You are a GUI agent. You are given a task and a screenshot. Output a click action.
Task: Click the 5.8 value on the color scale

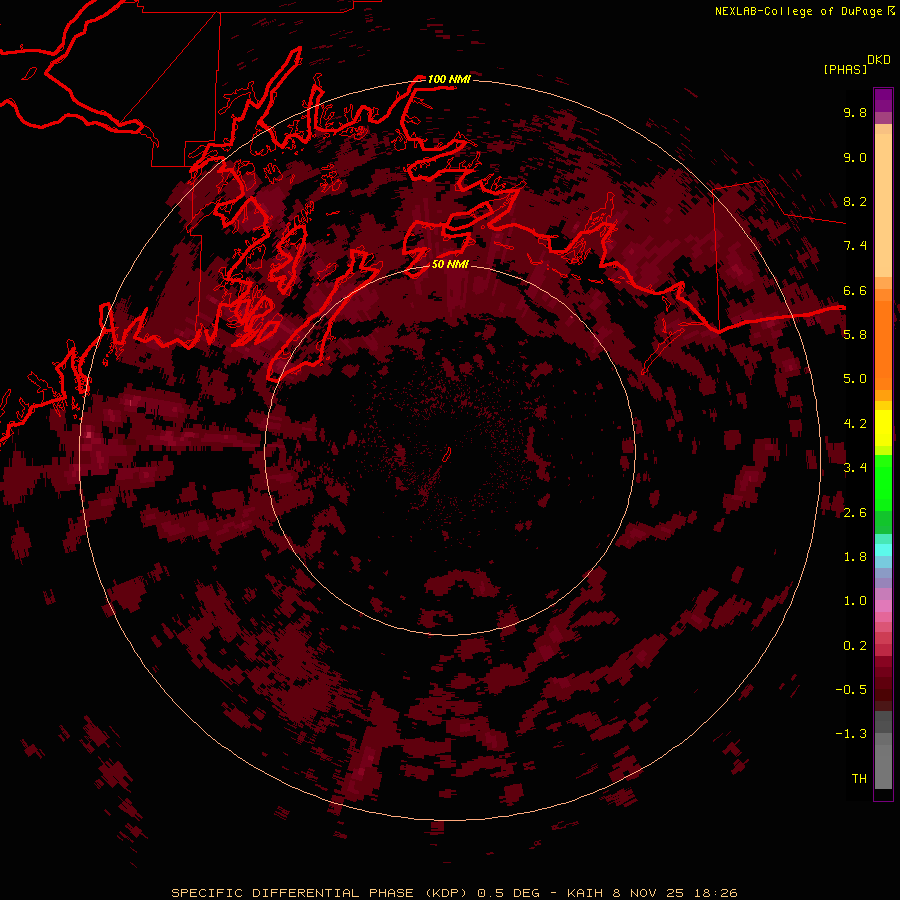point(855,334)
